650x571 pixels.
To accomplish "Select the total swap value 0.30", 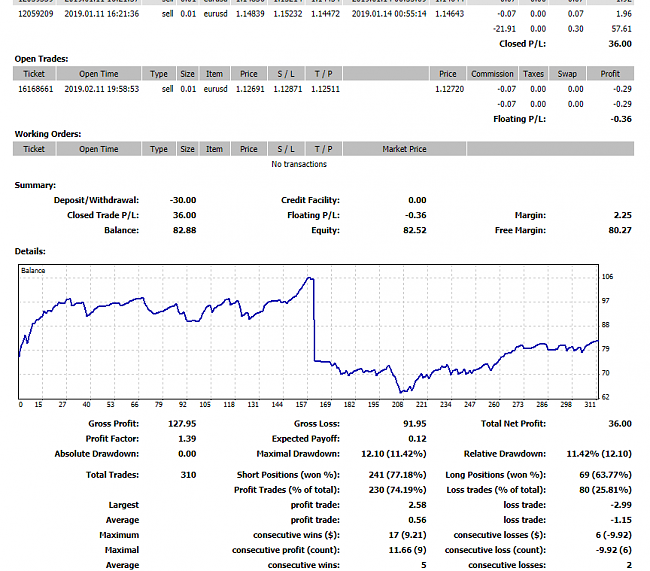I will tap(575, 29).
